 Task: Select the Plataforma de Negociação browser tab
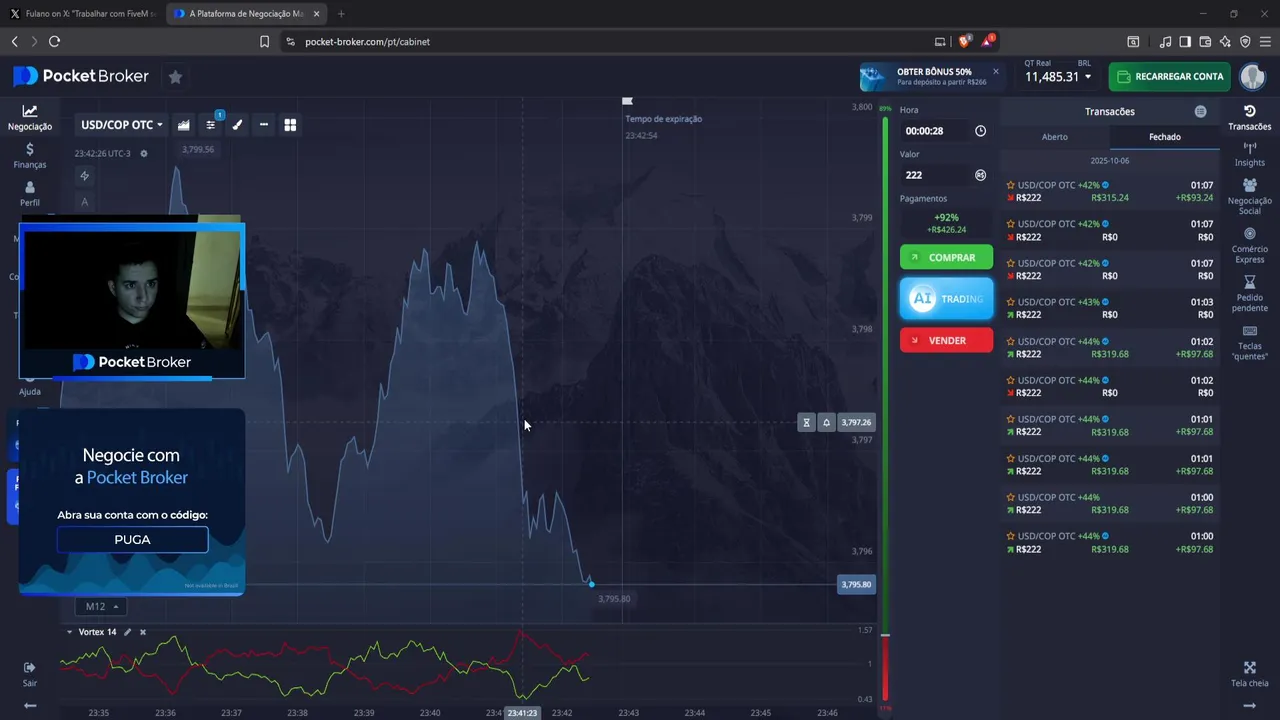[x=245, y=14]
